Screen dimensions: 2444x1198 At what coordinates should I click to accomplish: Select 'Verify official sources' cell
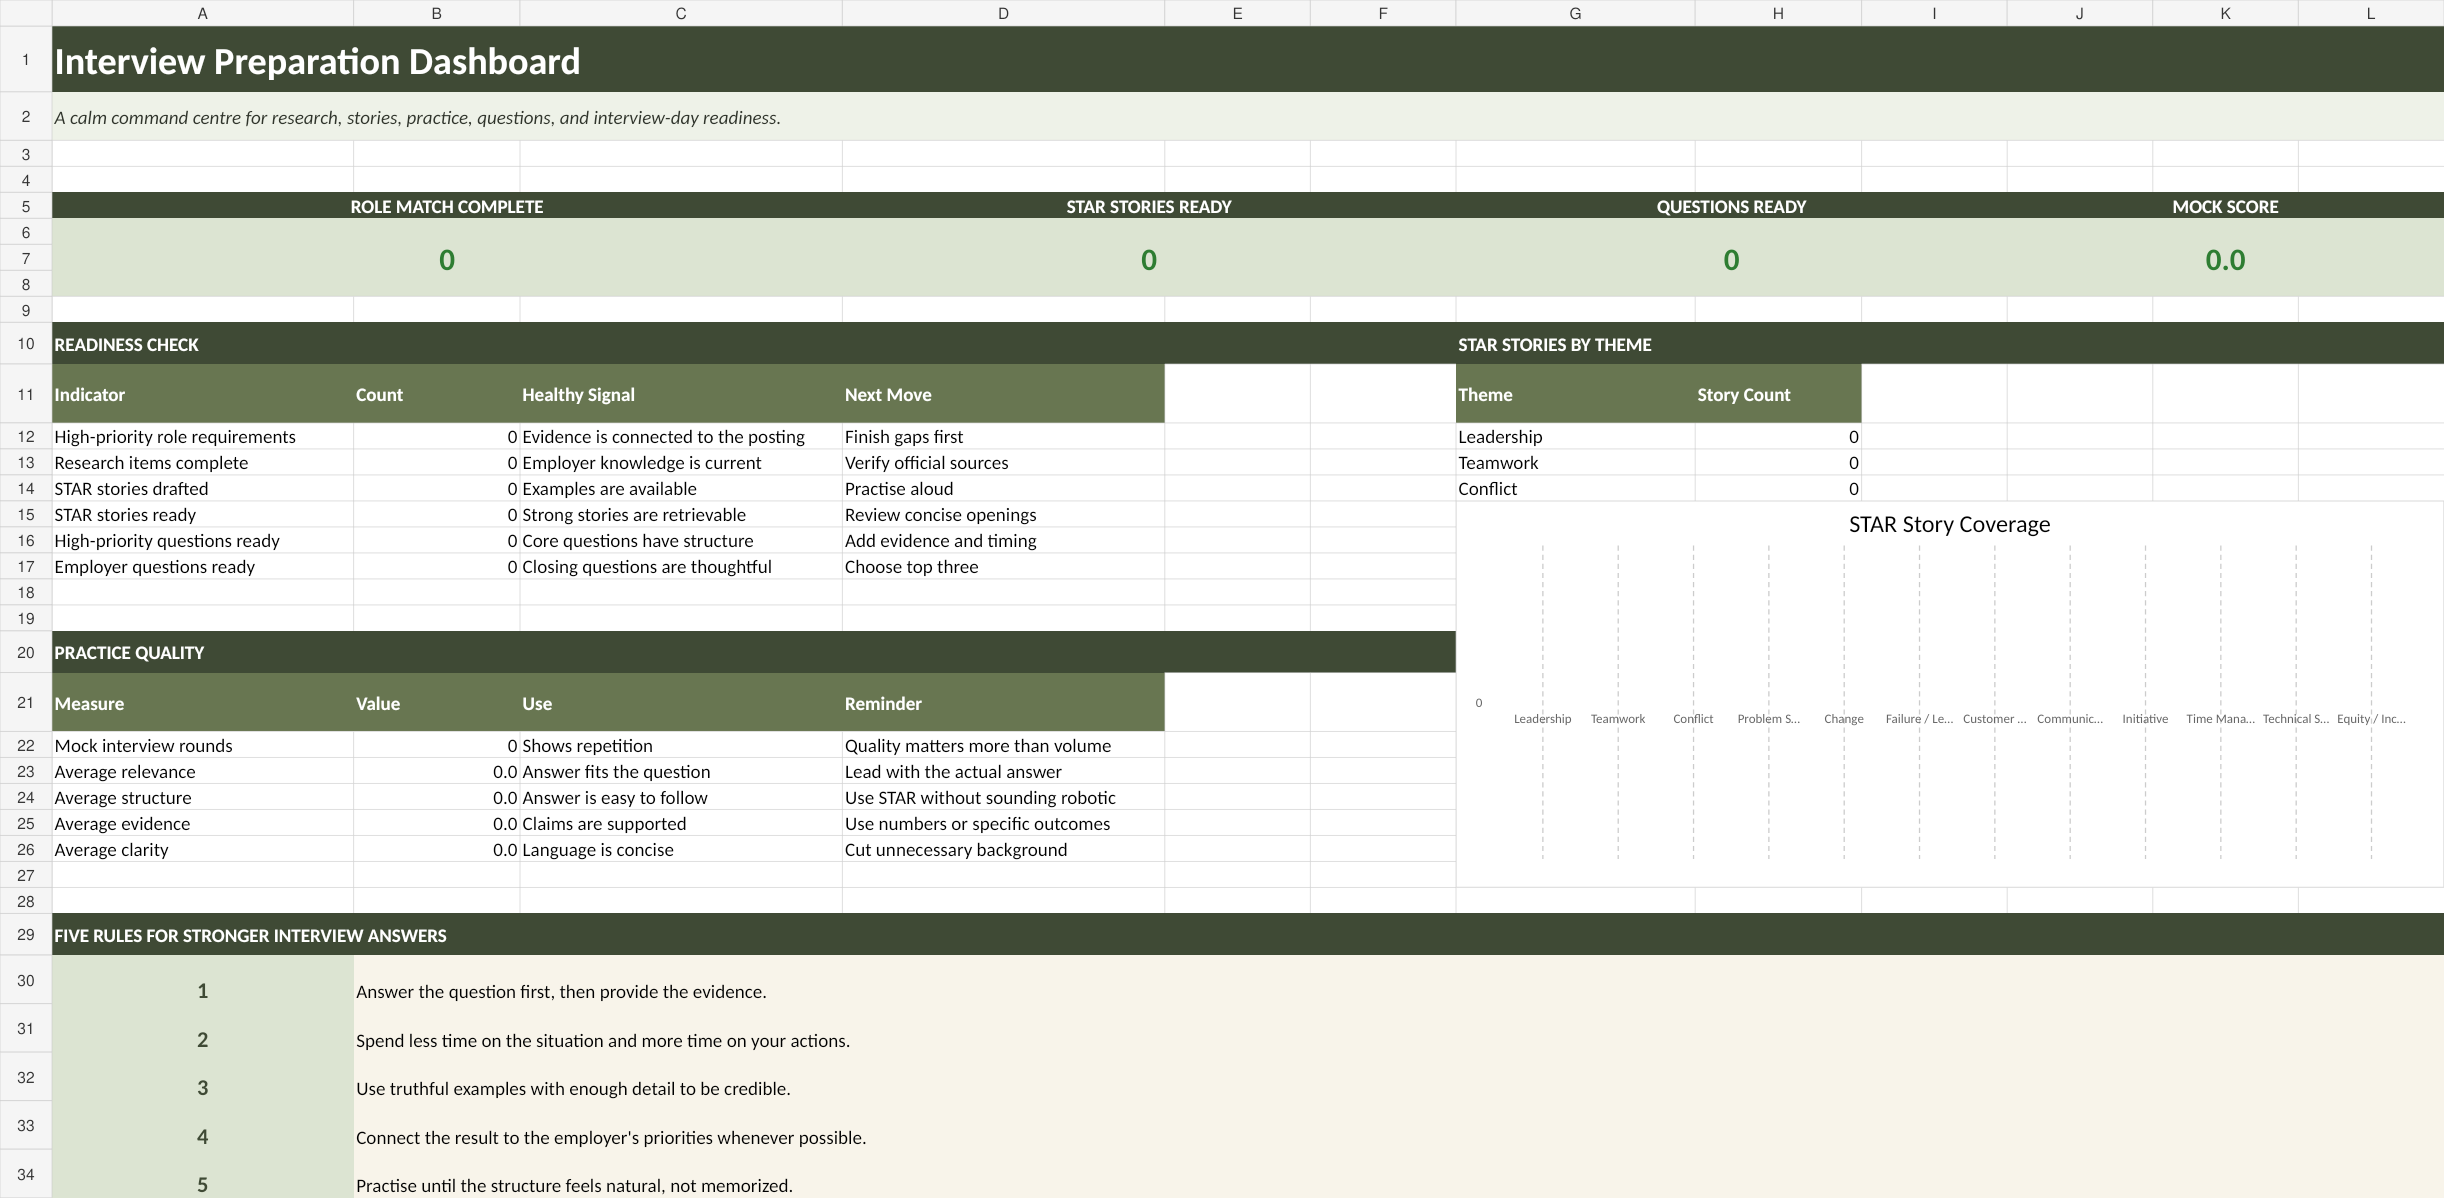pos(1003,463)
